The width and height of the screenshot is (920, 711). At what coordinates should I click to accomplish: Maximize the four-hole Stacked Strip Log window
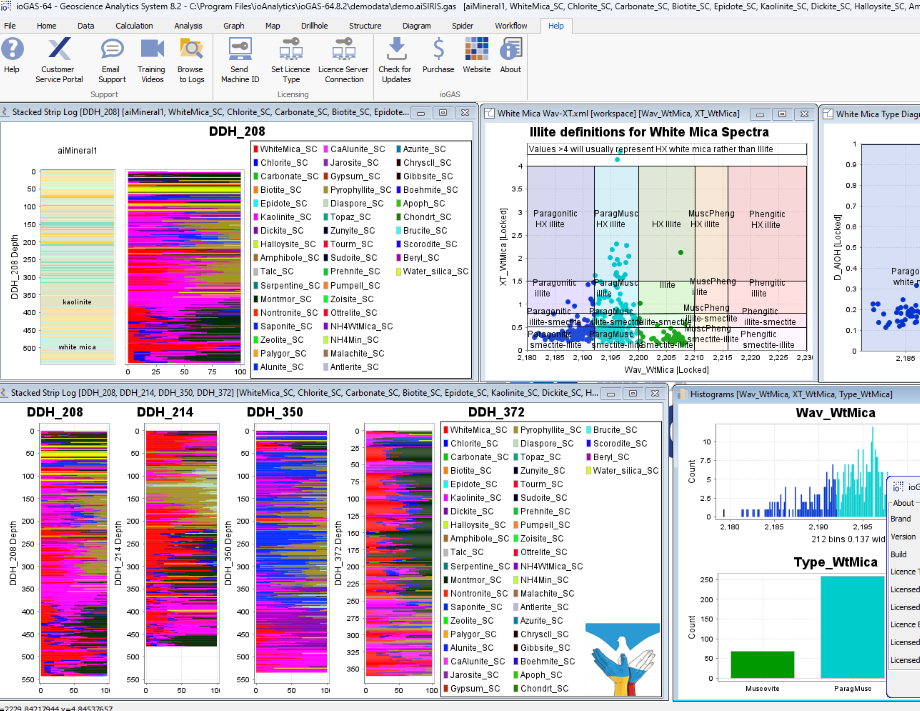tap(633, 394)
